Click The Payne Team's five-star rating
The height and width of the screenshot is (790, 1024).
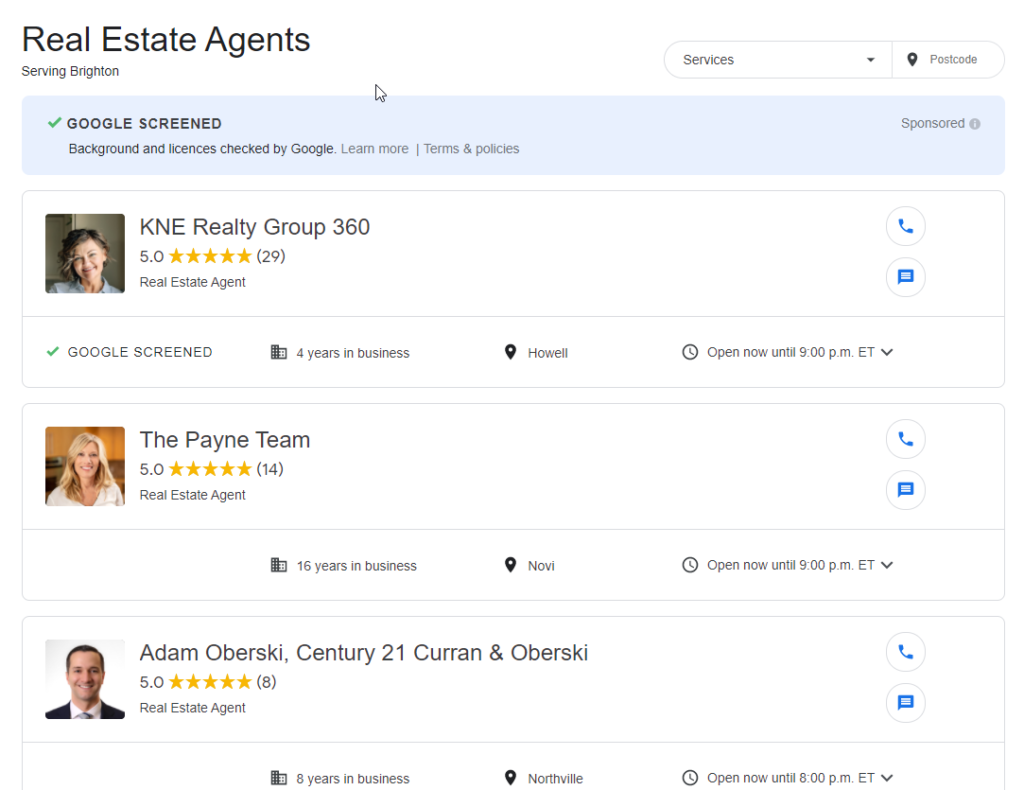pos(210,469)
